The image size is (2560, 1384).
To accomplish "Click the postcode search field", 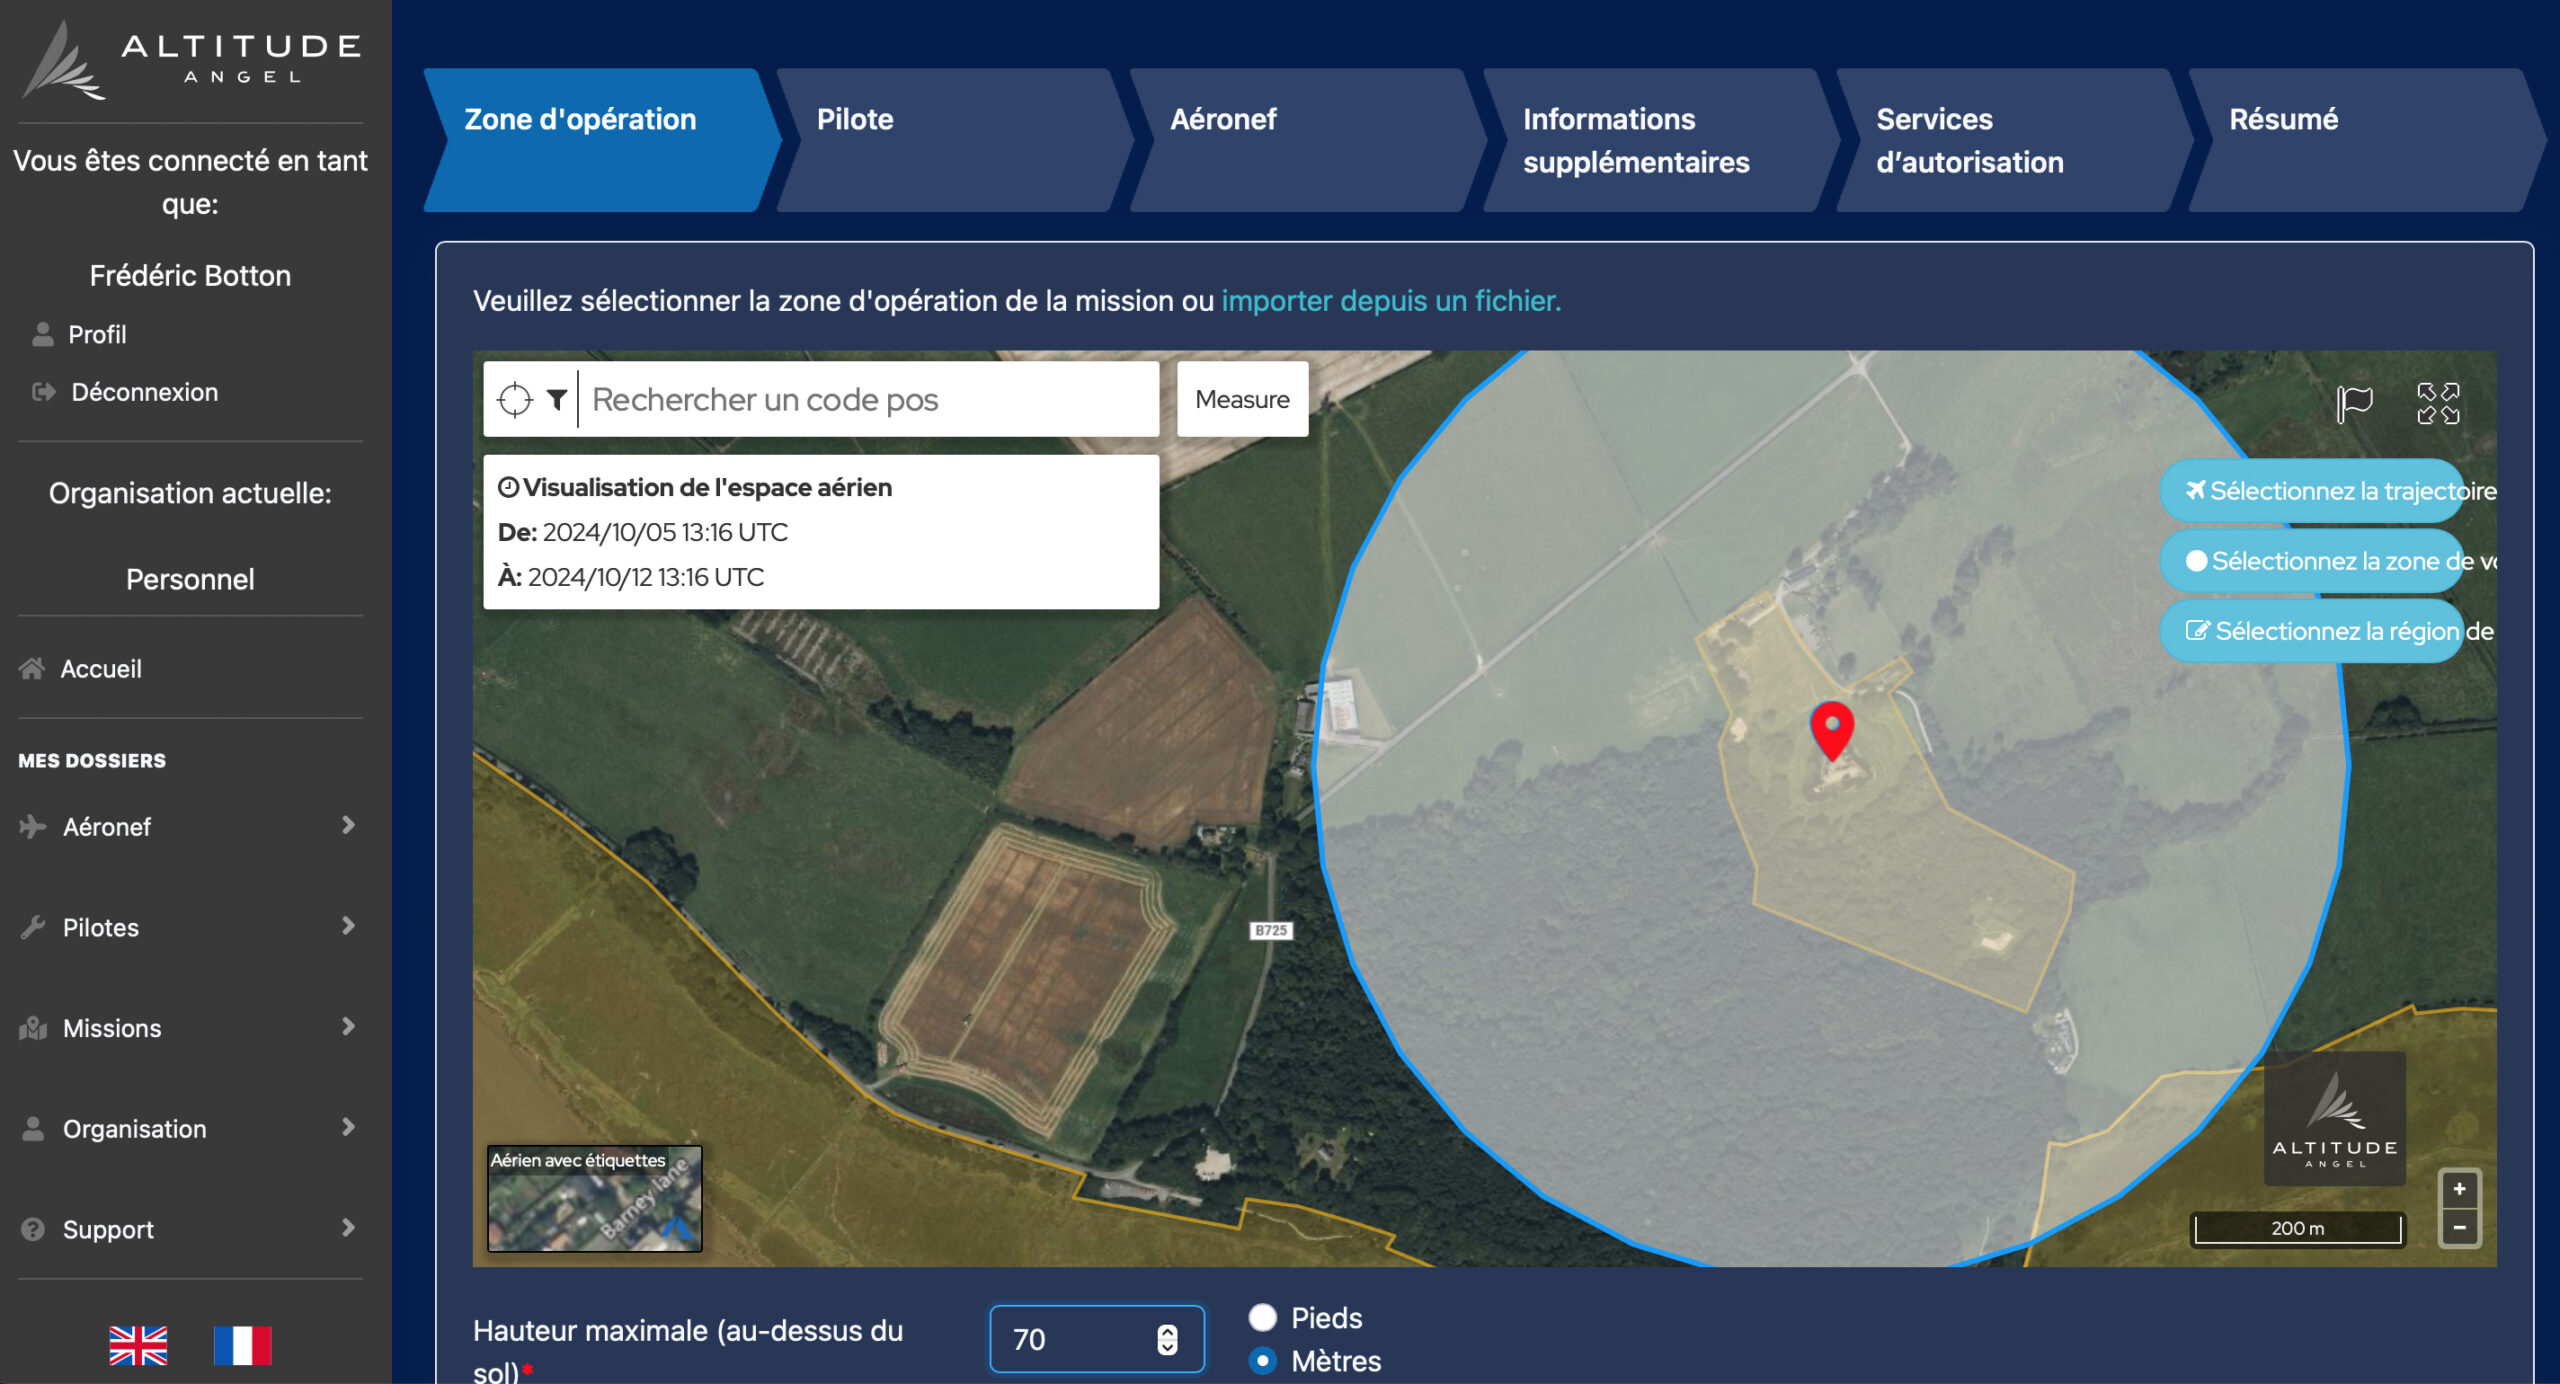I will point(870,400).
